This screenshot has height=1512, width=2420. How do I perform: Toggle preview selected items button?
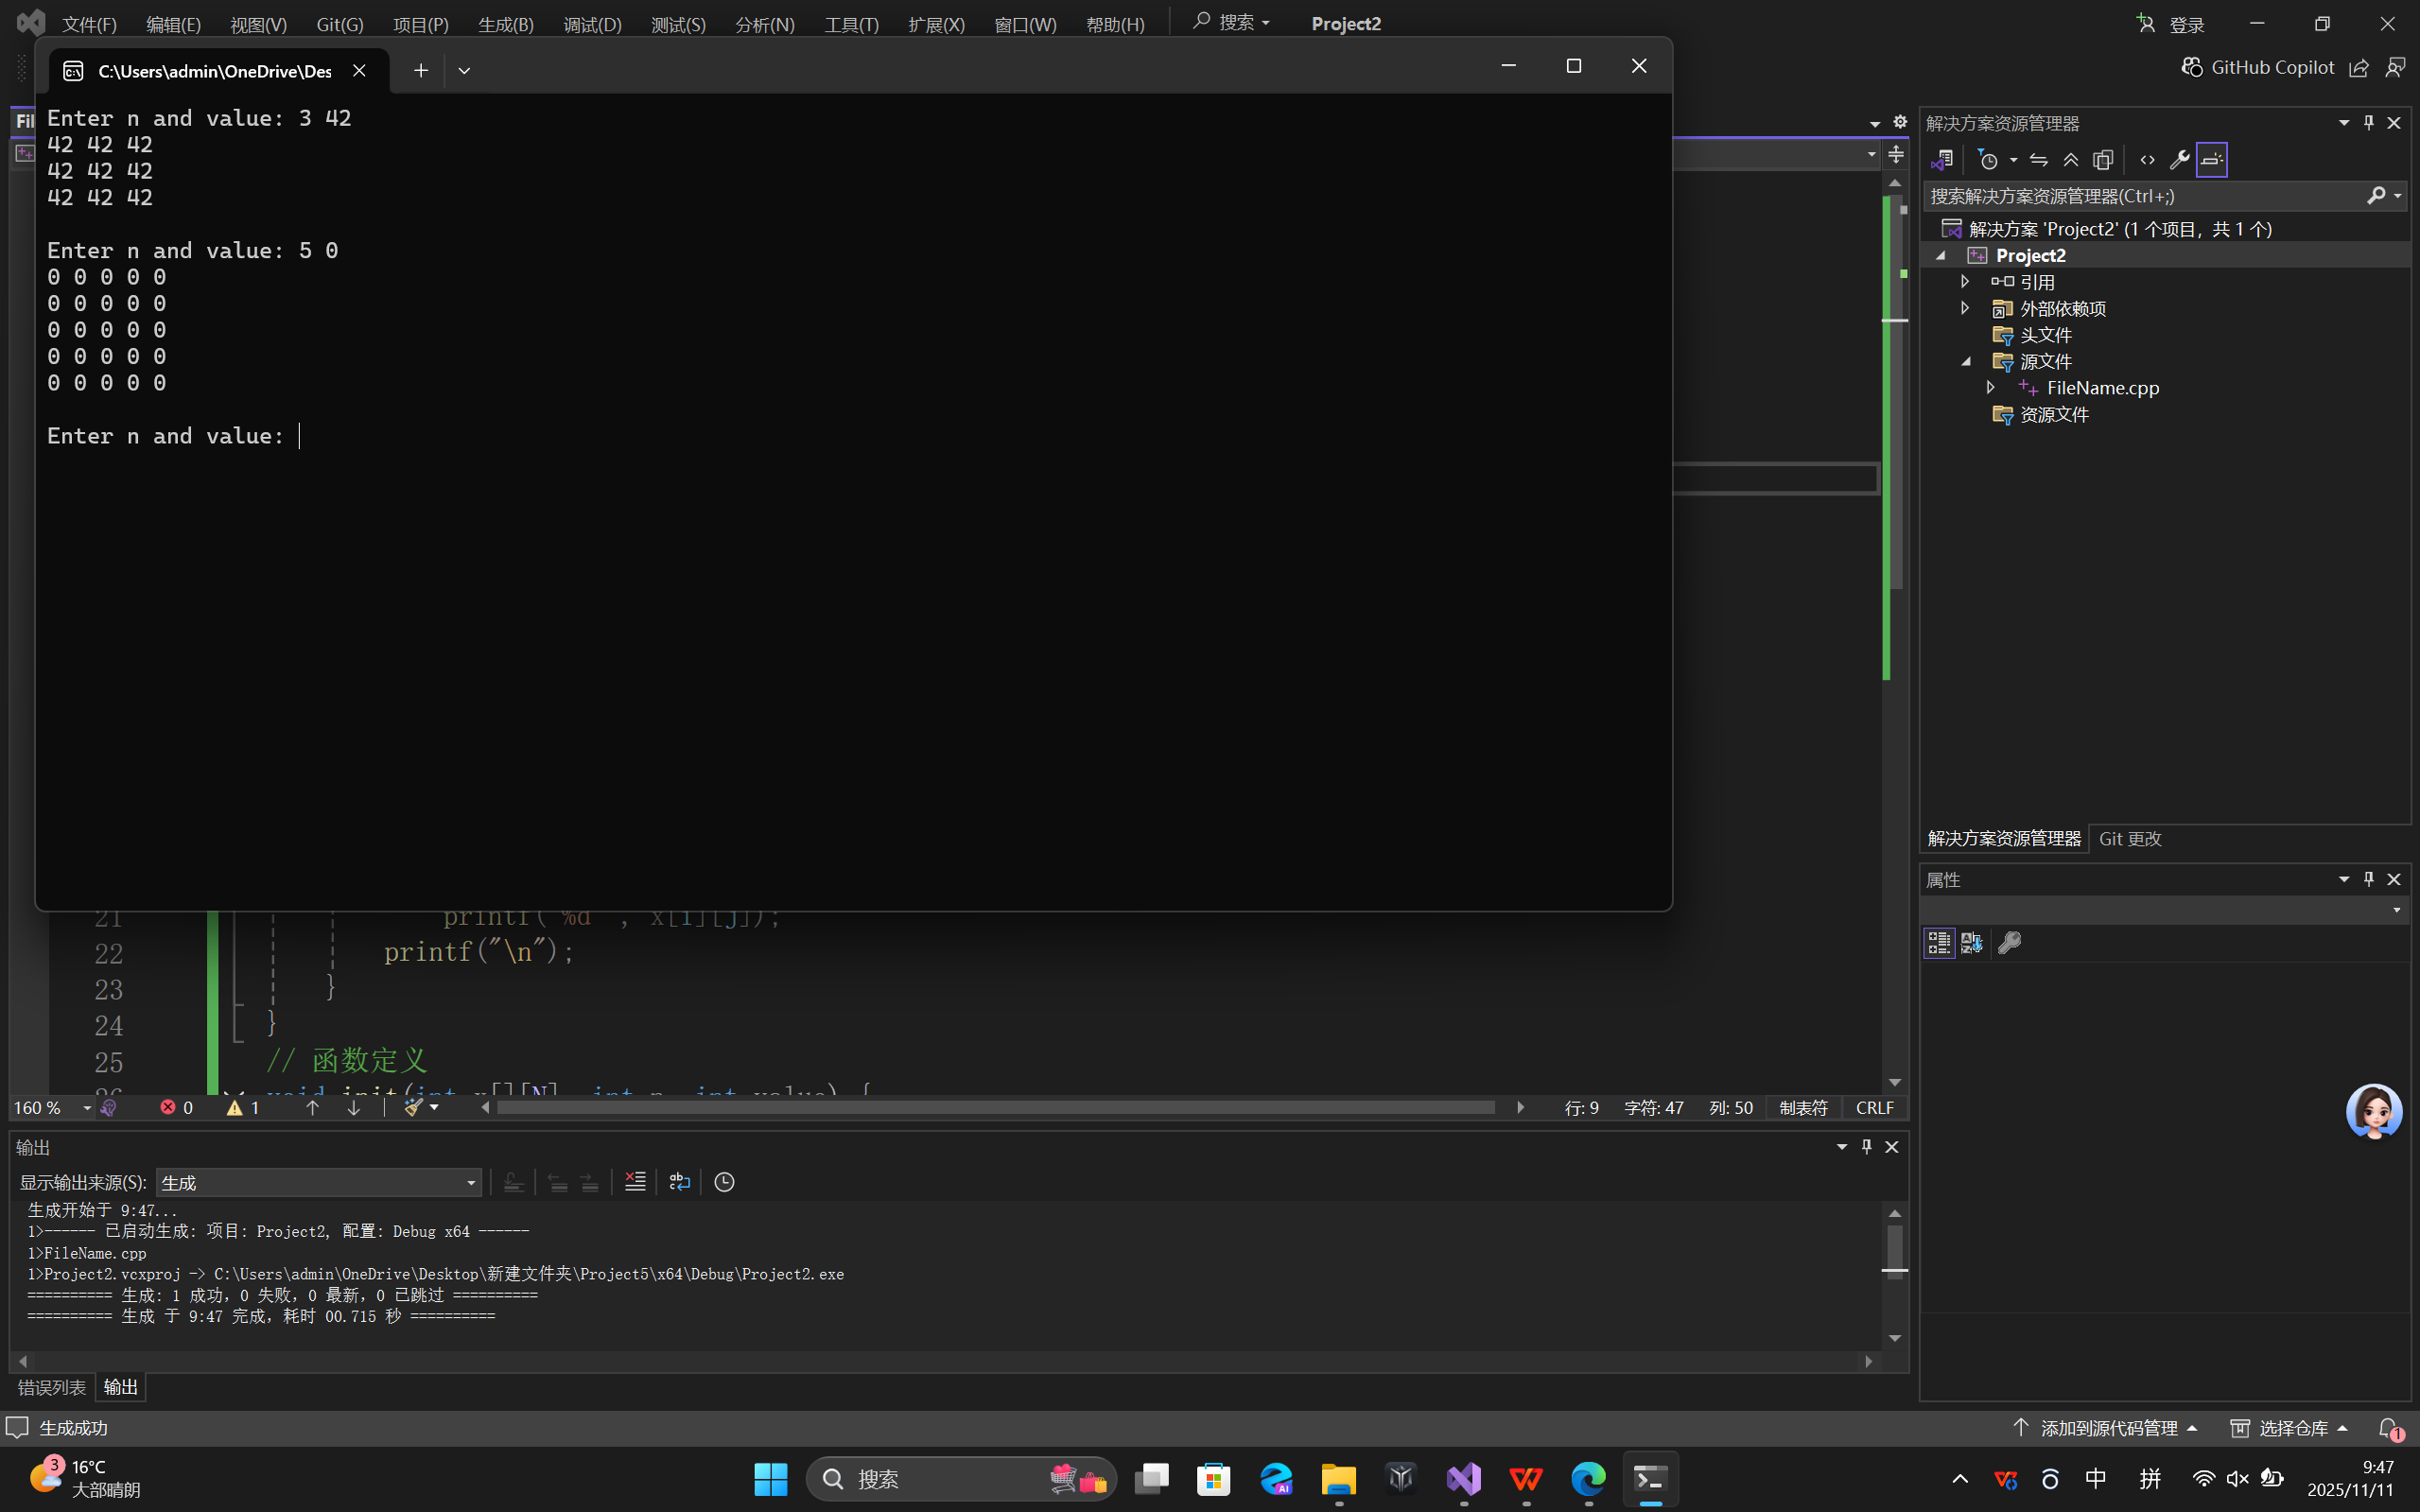tap(2211, 160)
